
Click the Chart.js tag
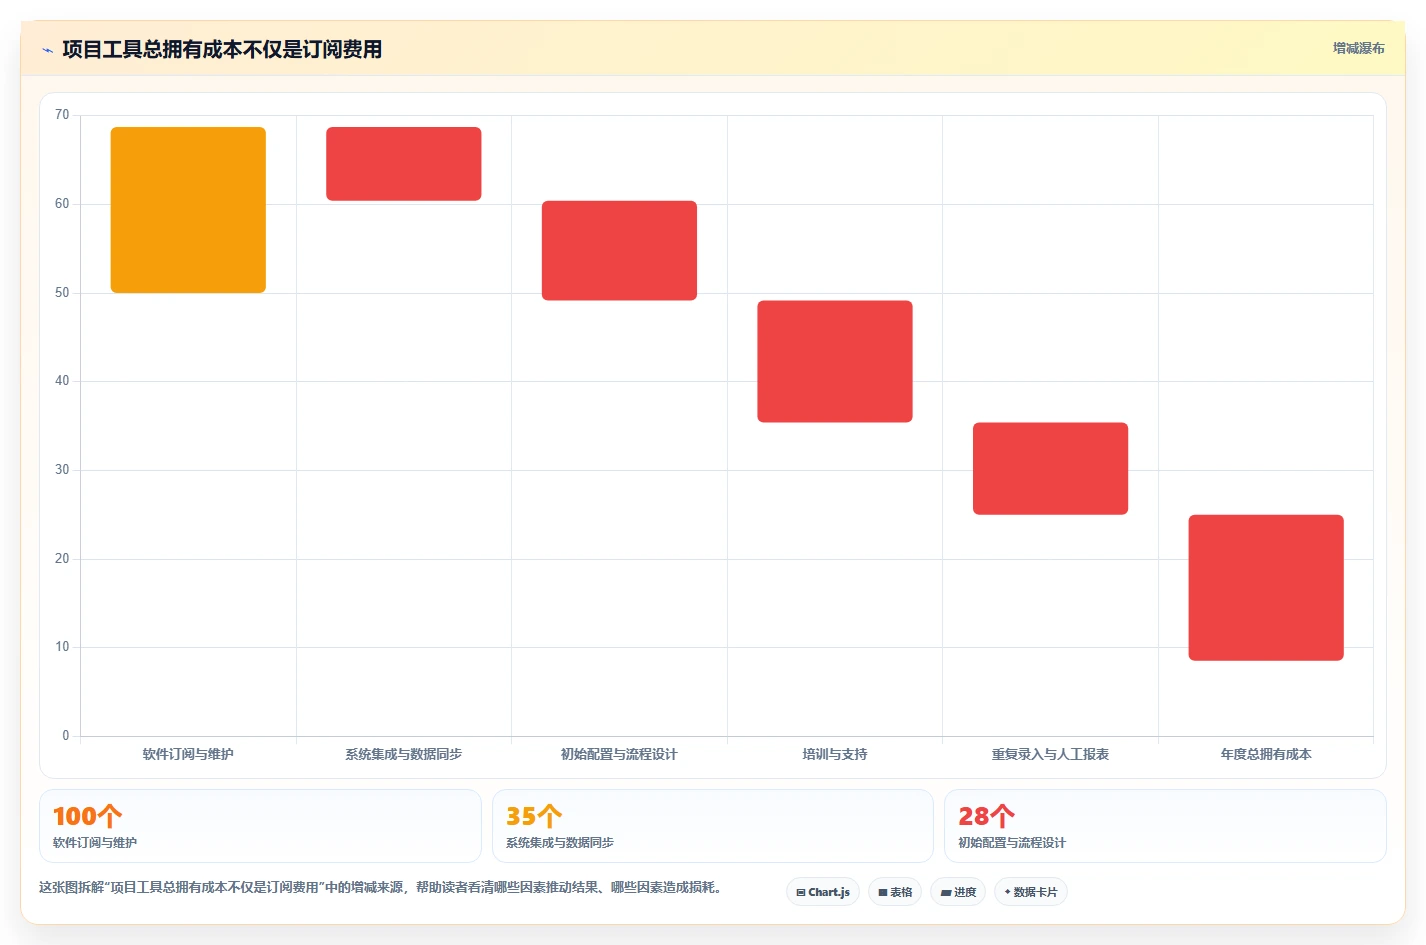823,892
